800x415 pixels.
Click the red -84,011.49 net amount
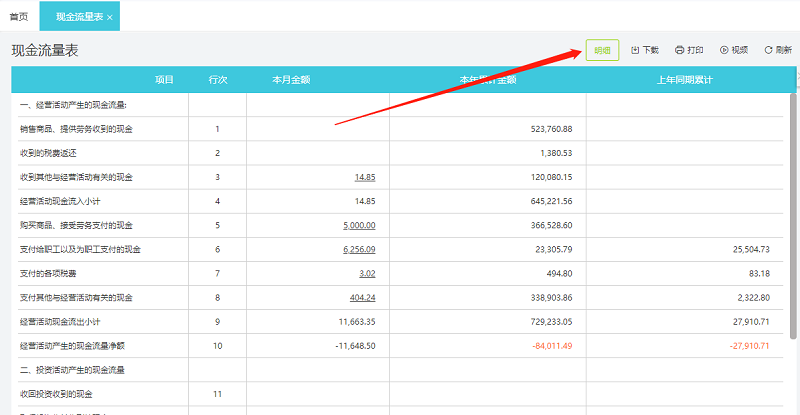point(552,346)
